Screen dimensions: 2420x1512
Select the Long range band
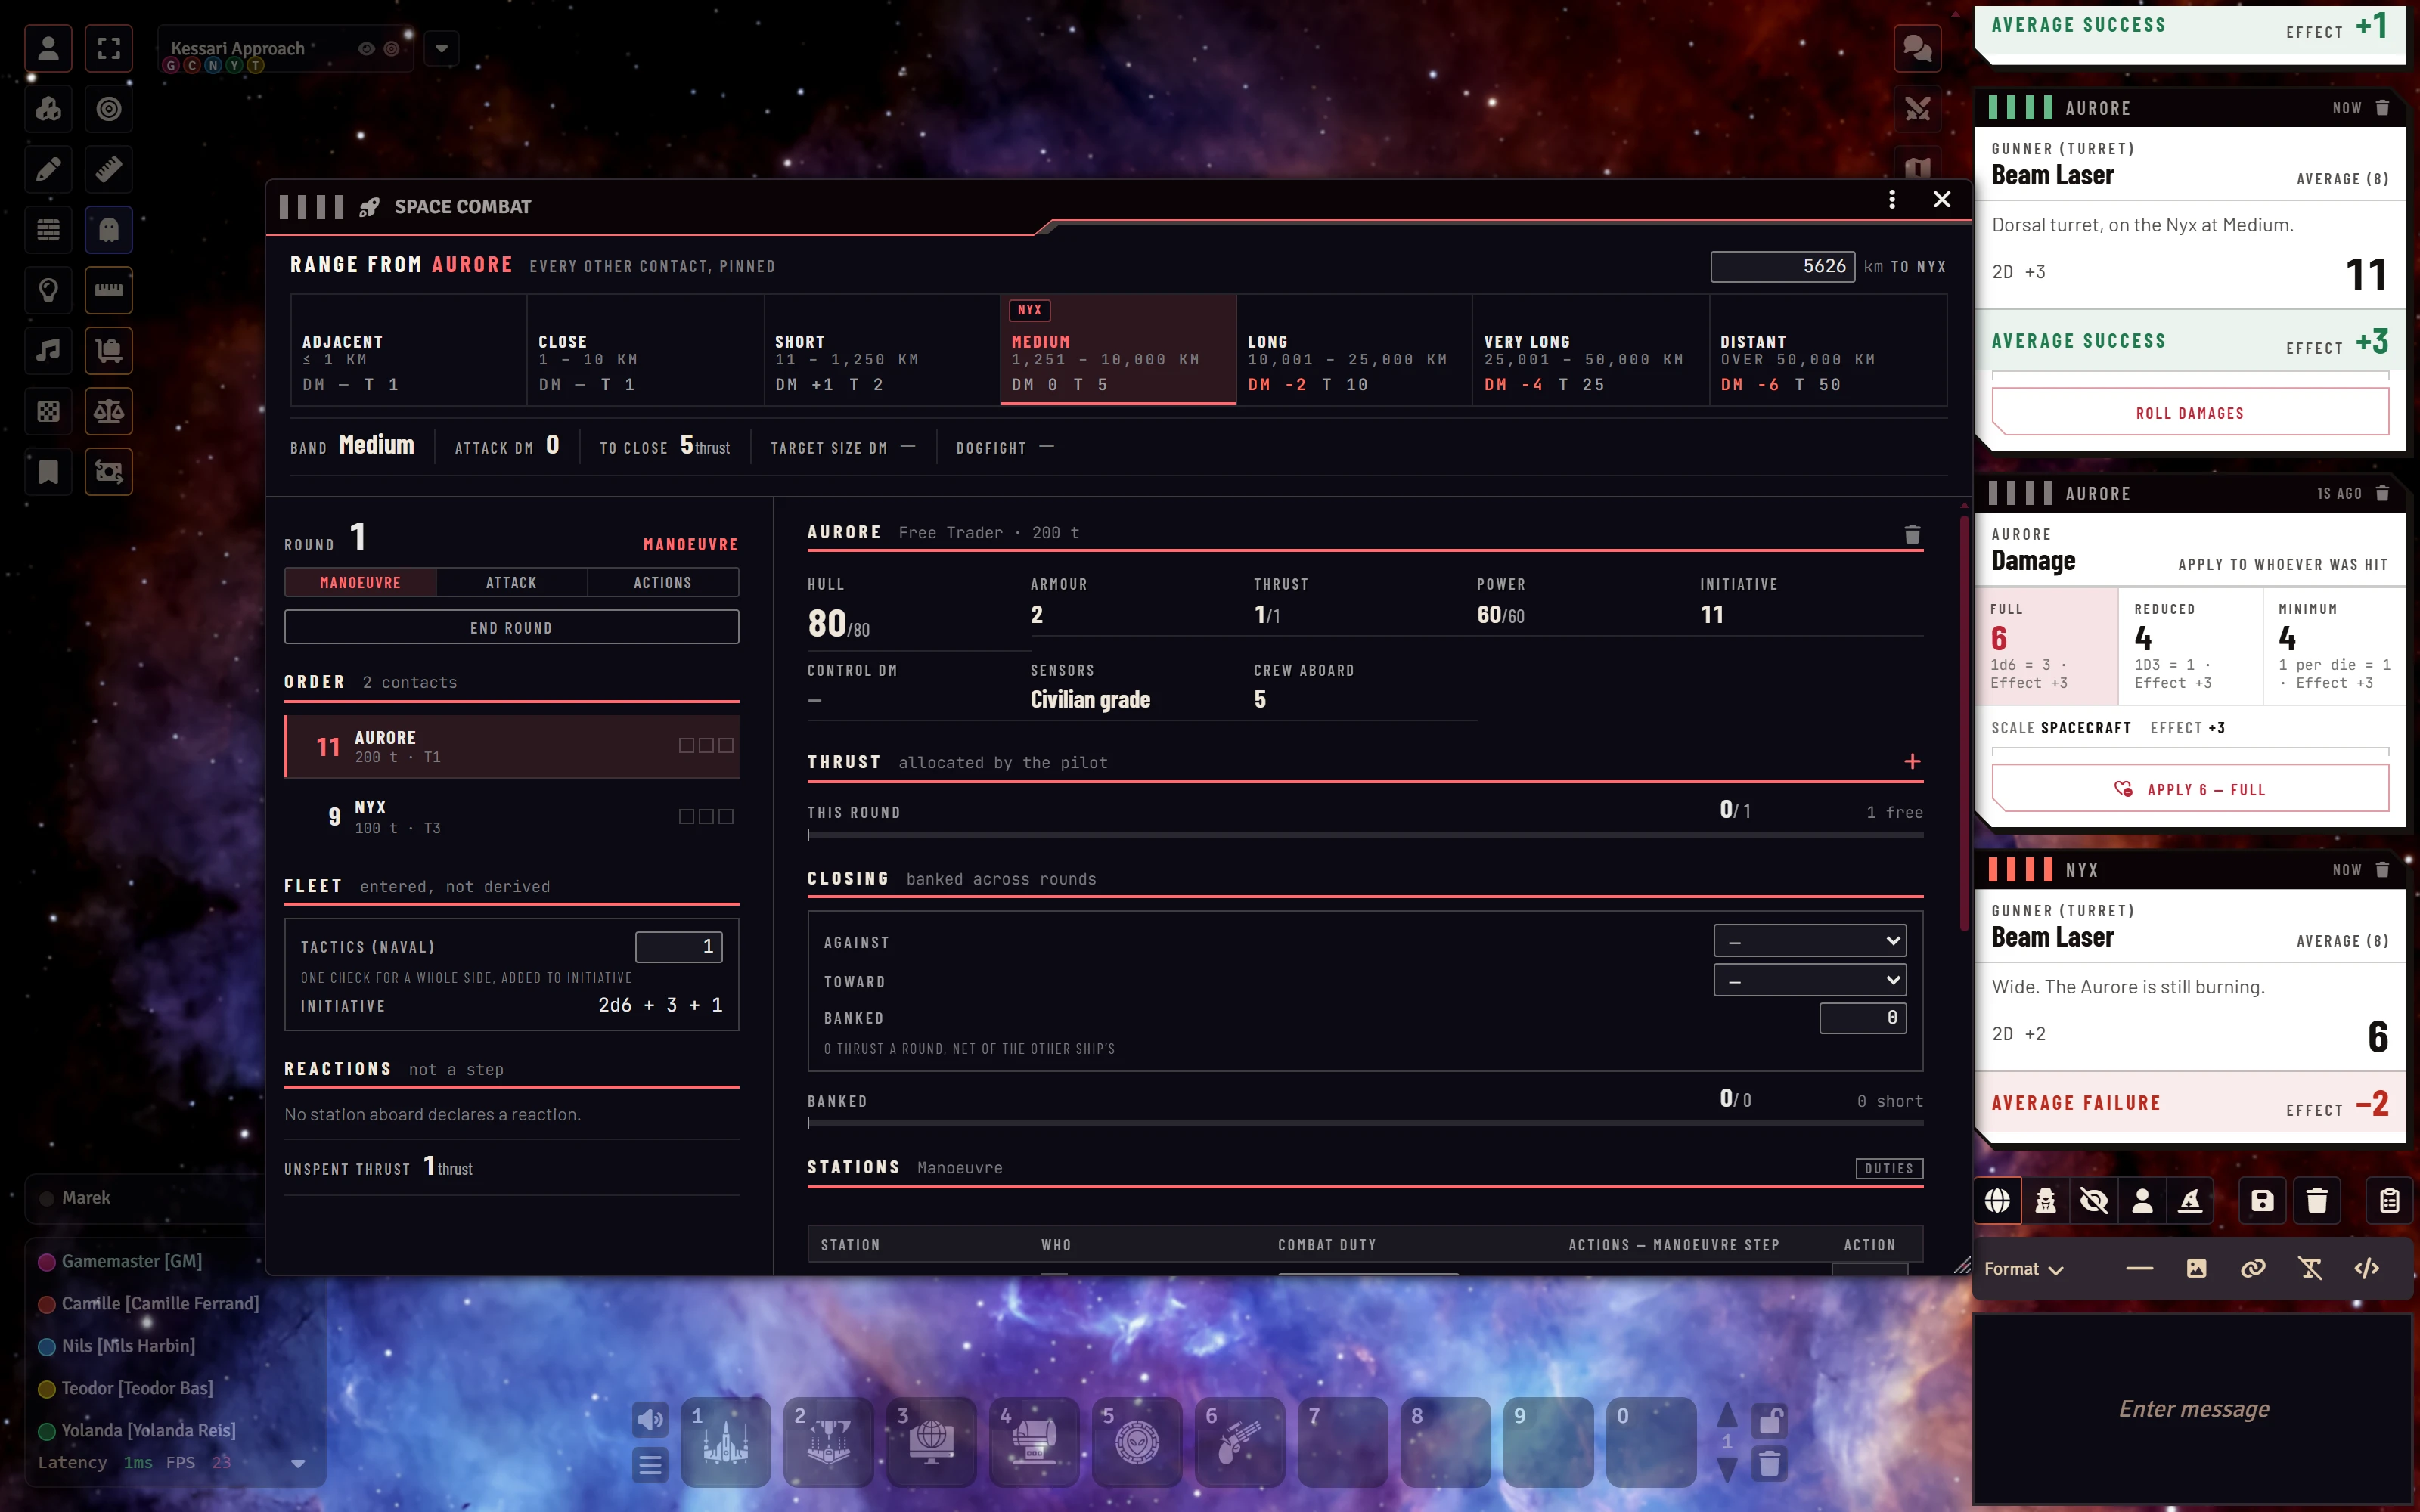click(1354, 350)
